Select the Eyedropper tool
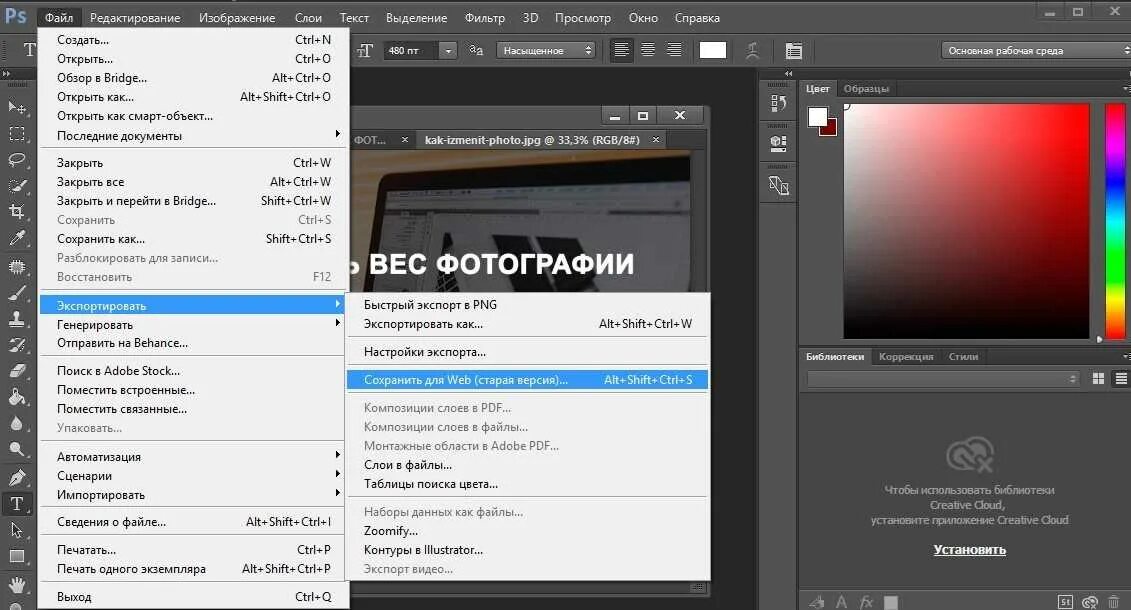 point(17,238)
